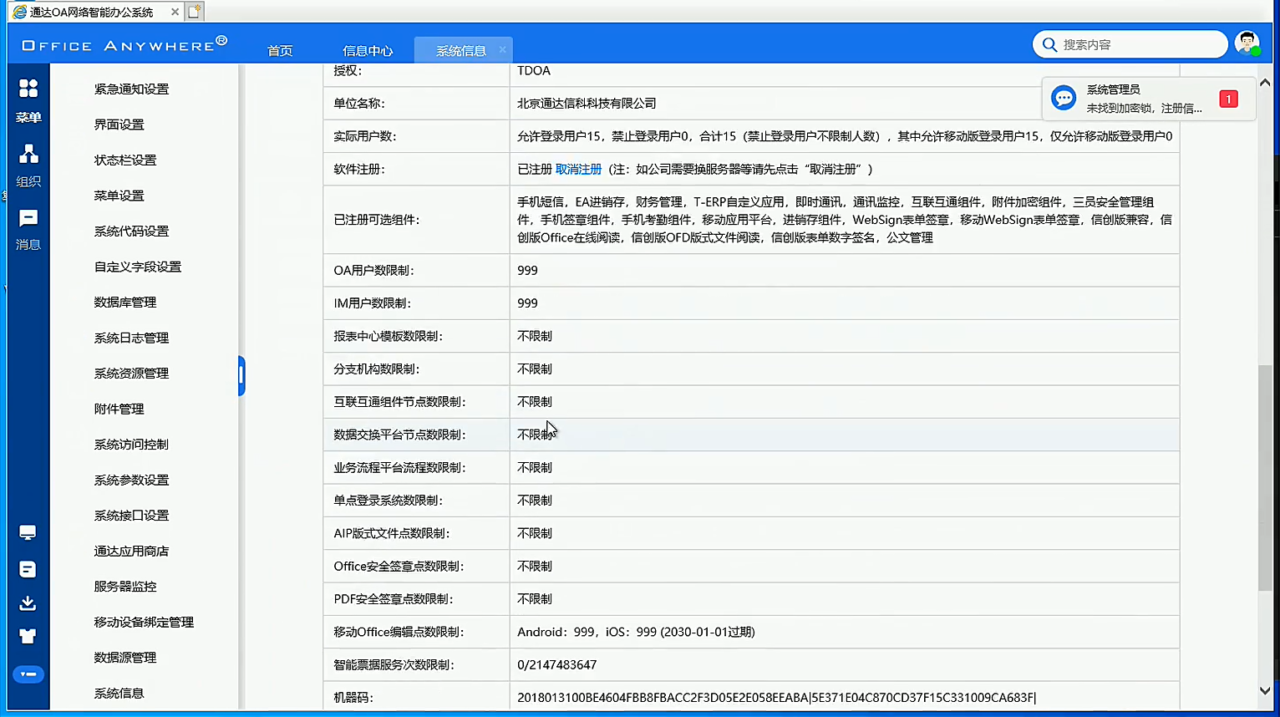Click the user avatar at top right
This screenshot has height=717, width=1280.
tap(1246, 43)
